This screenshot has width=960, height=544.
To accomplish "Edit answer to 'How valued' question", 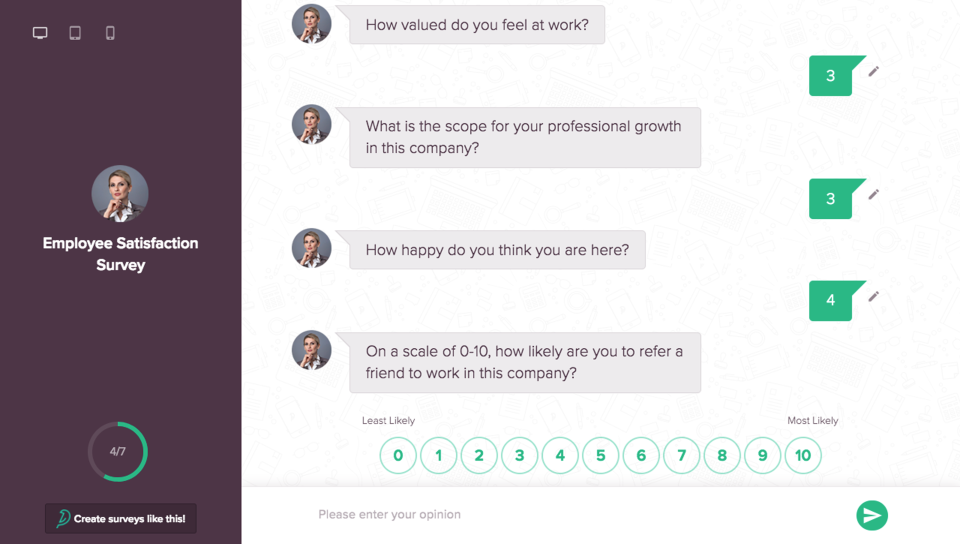I will (873, 71).
